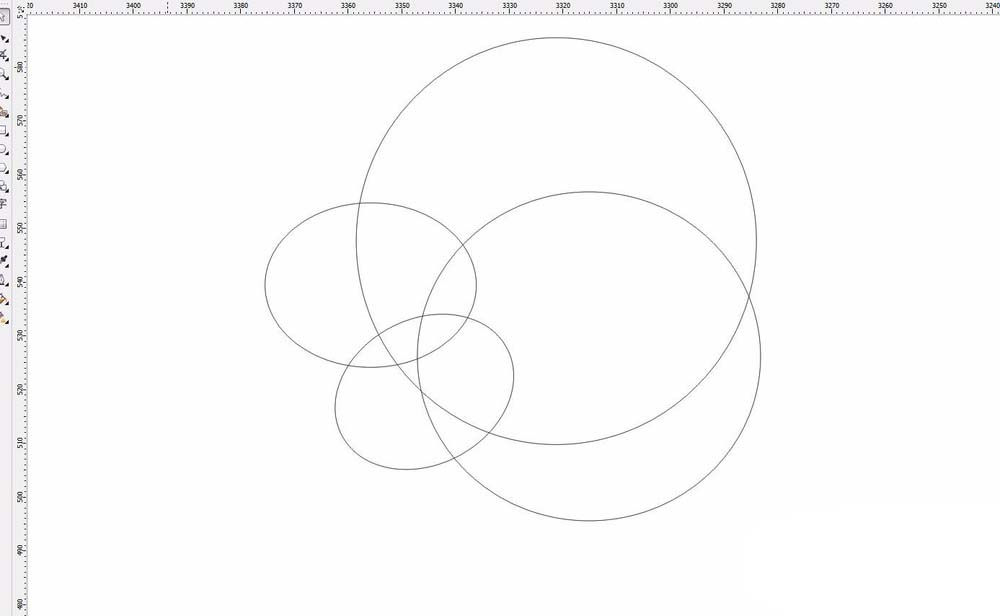
Task: Select the Text tool marked 字
Action: [3, 205]
